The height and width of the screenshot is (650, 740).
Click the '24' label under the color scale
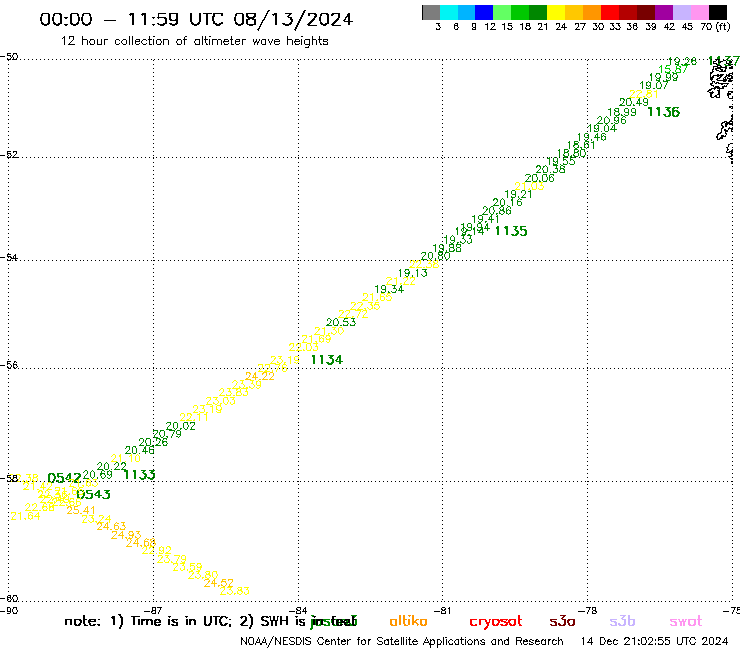click(x=561, y=26)
